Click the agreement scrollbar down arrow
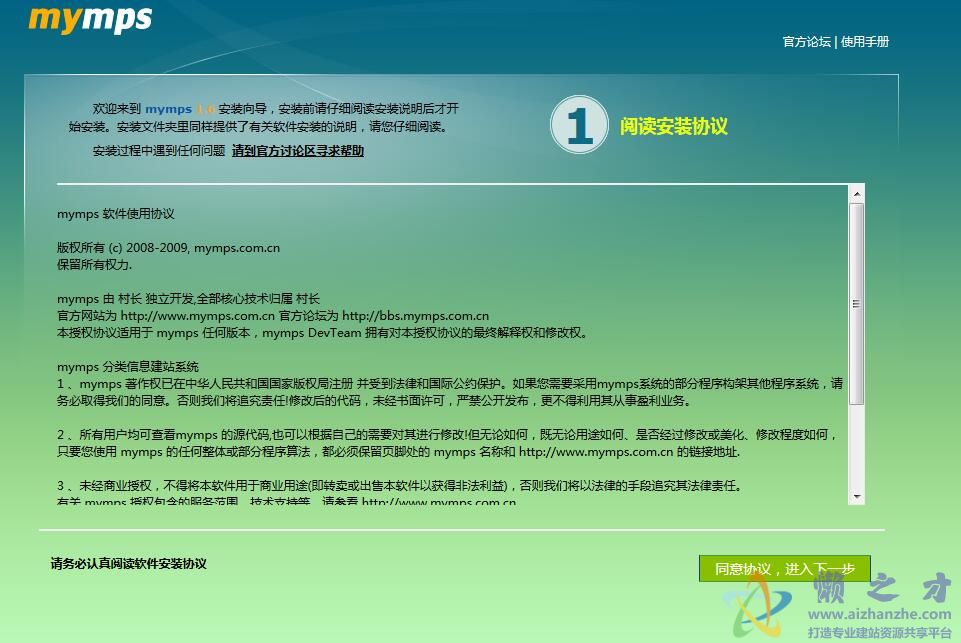Viewport: 961px width, 643px height. pos(857,496)
